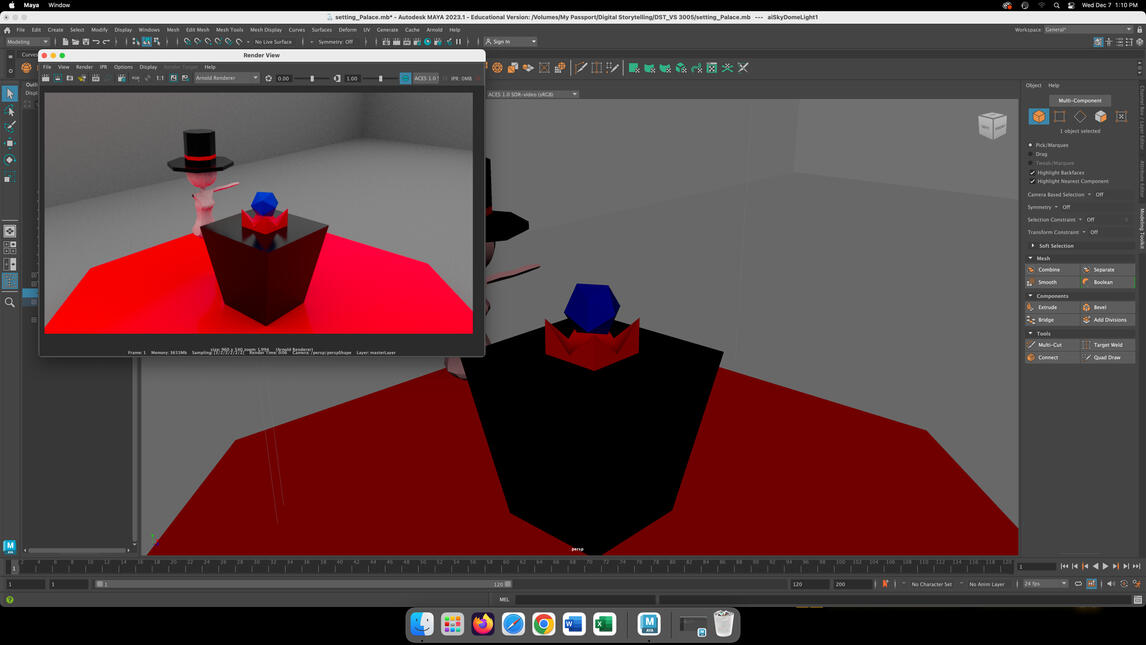This screenshot has height=645, width=1146.
Task: Select the Extrude tool icon
Action: click(x=1046, y=307)
